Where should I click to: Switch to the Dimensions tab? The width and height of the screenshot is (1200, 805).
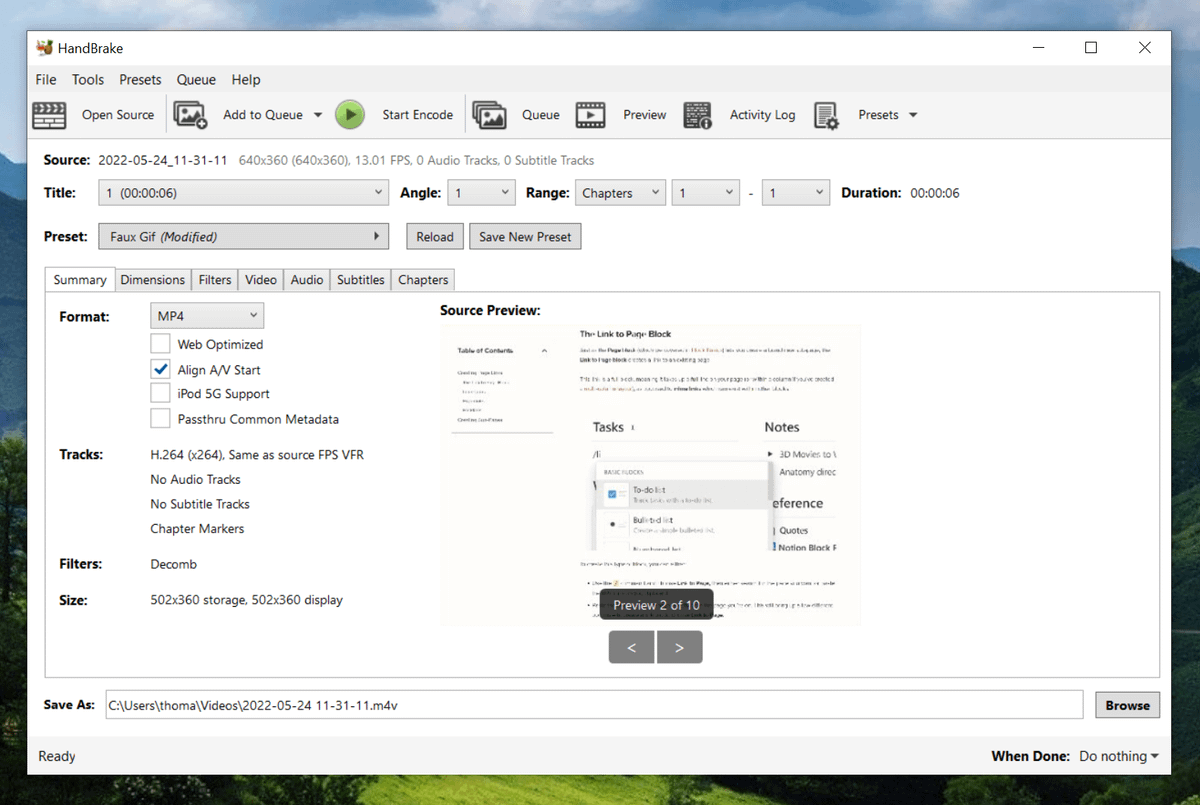152,280
